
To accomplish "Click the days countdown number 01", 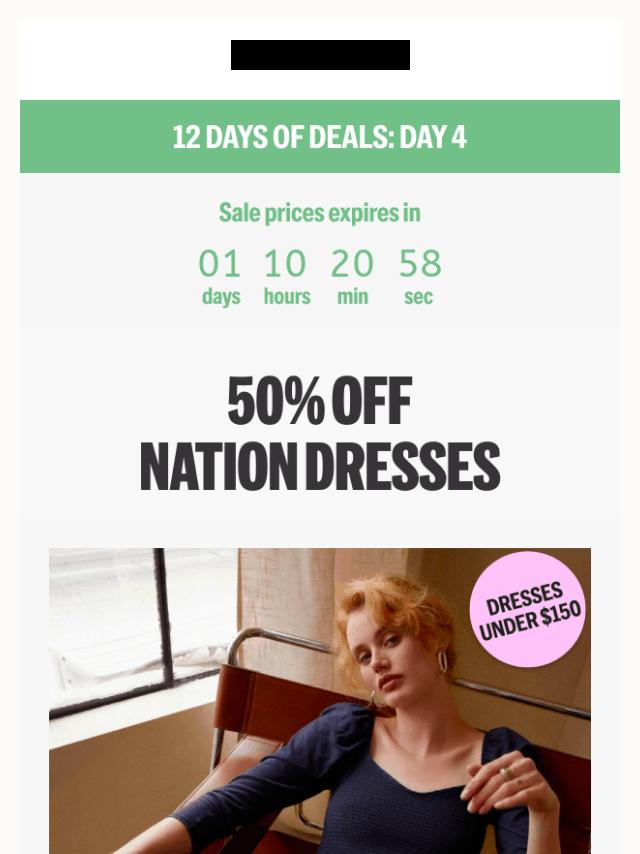I will click(x=220, y=264).
